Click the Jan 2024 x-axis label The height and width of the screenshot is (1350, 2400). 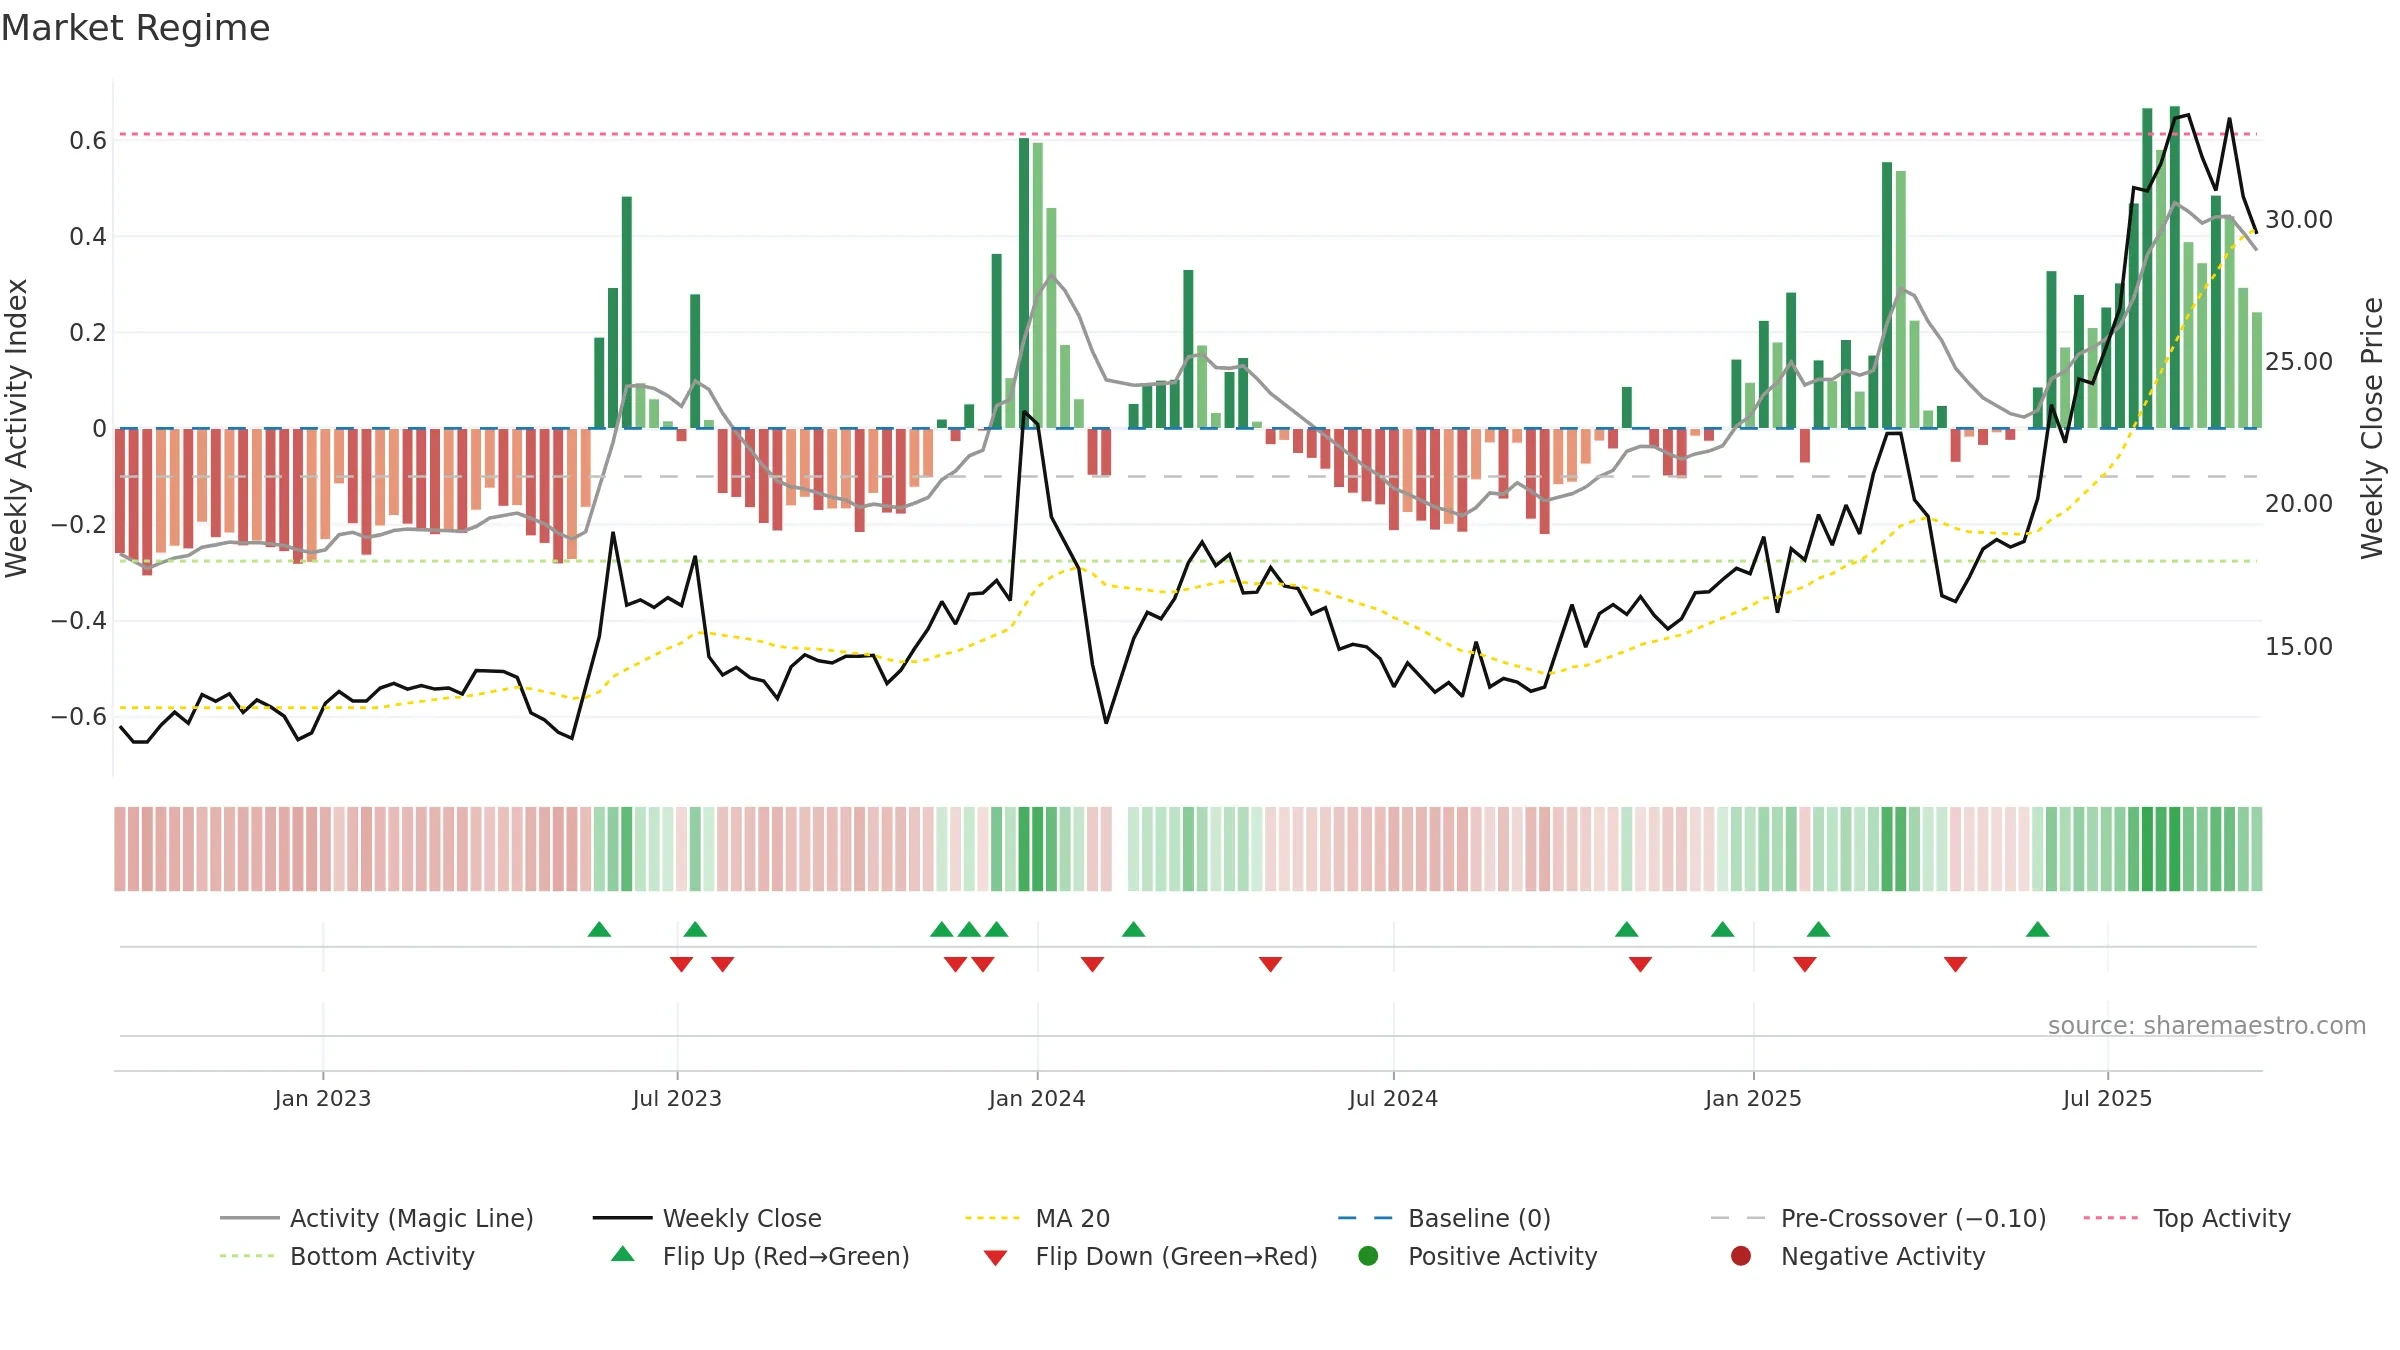1037,1098
